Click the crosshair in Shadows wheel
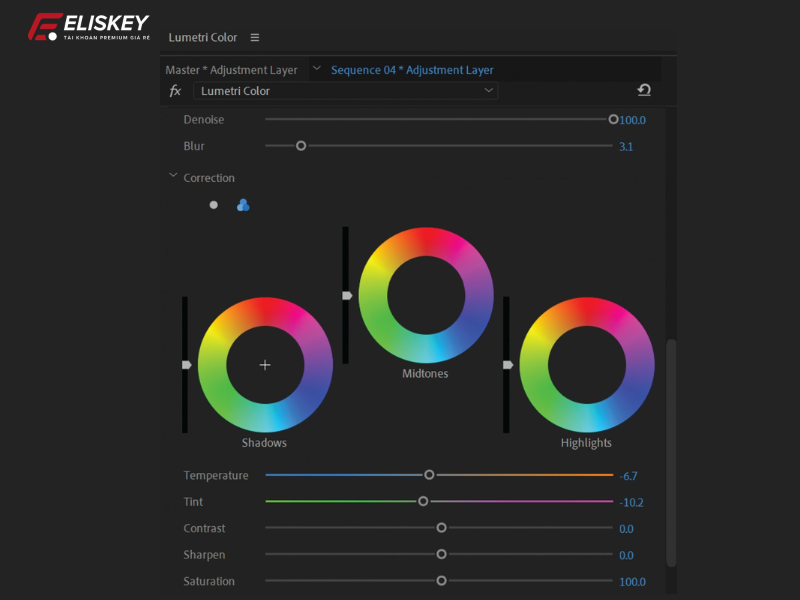 pos(265,365)
